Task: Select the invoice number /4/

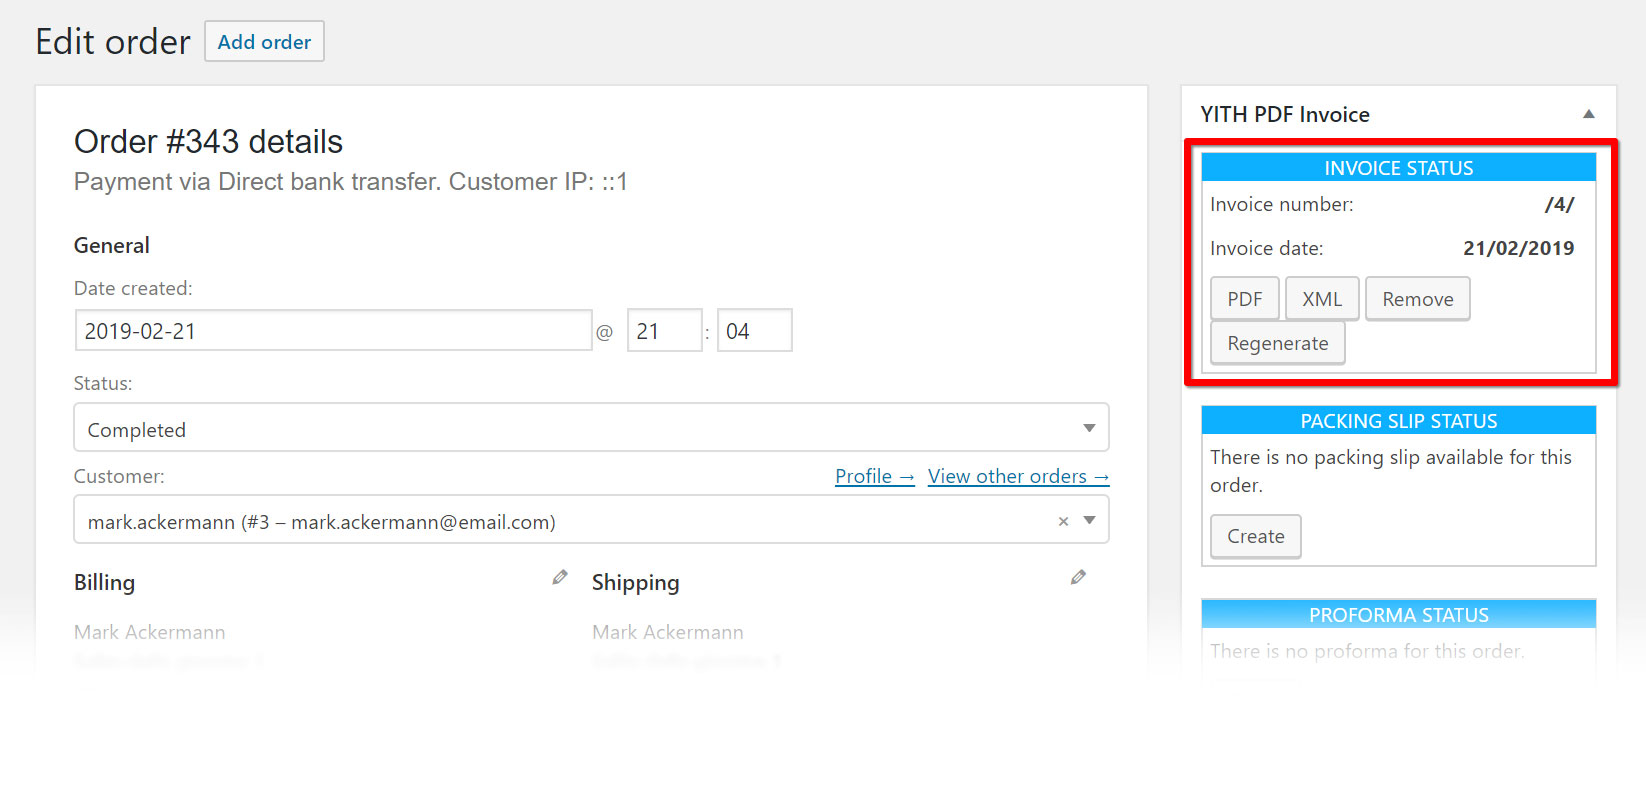Action: 1559,204
